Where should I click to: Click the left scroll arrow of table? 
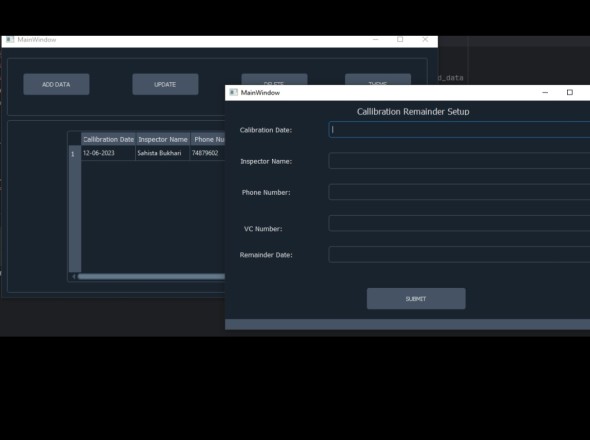(73, 277)
